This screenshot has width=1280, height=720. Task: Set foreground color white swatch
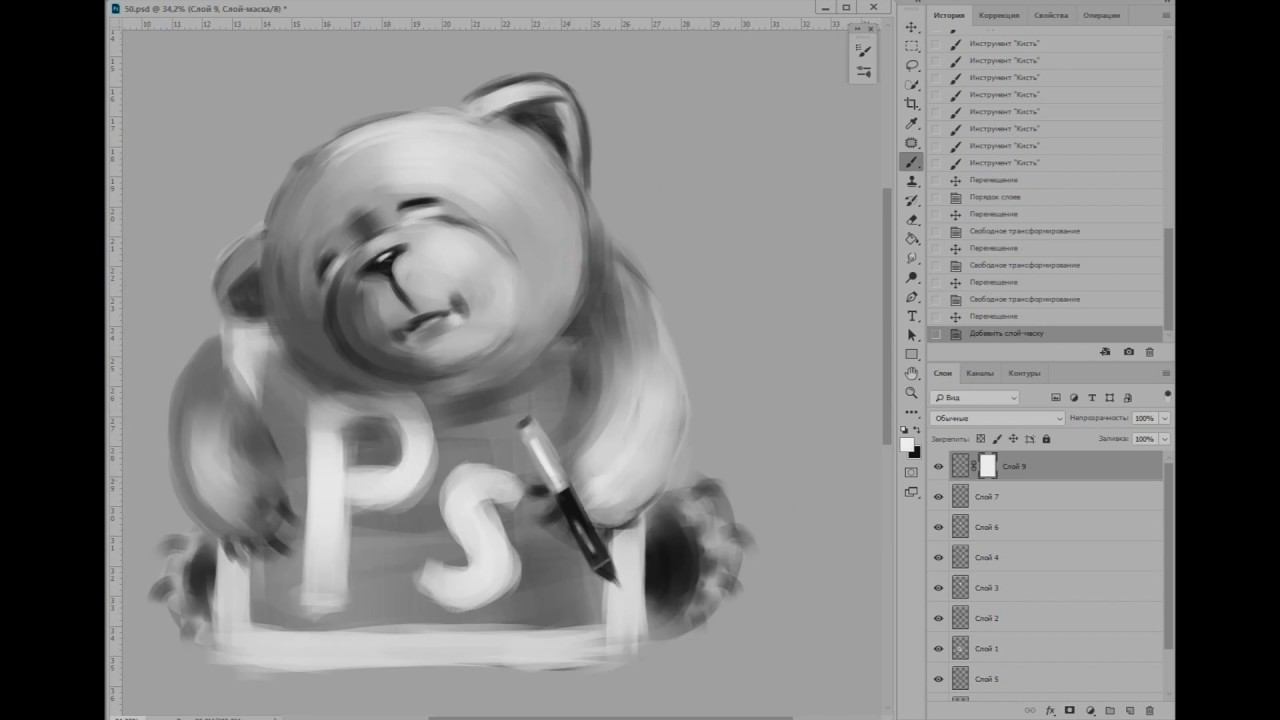pos(907,444)
